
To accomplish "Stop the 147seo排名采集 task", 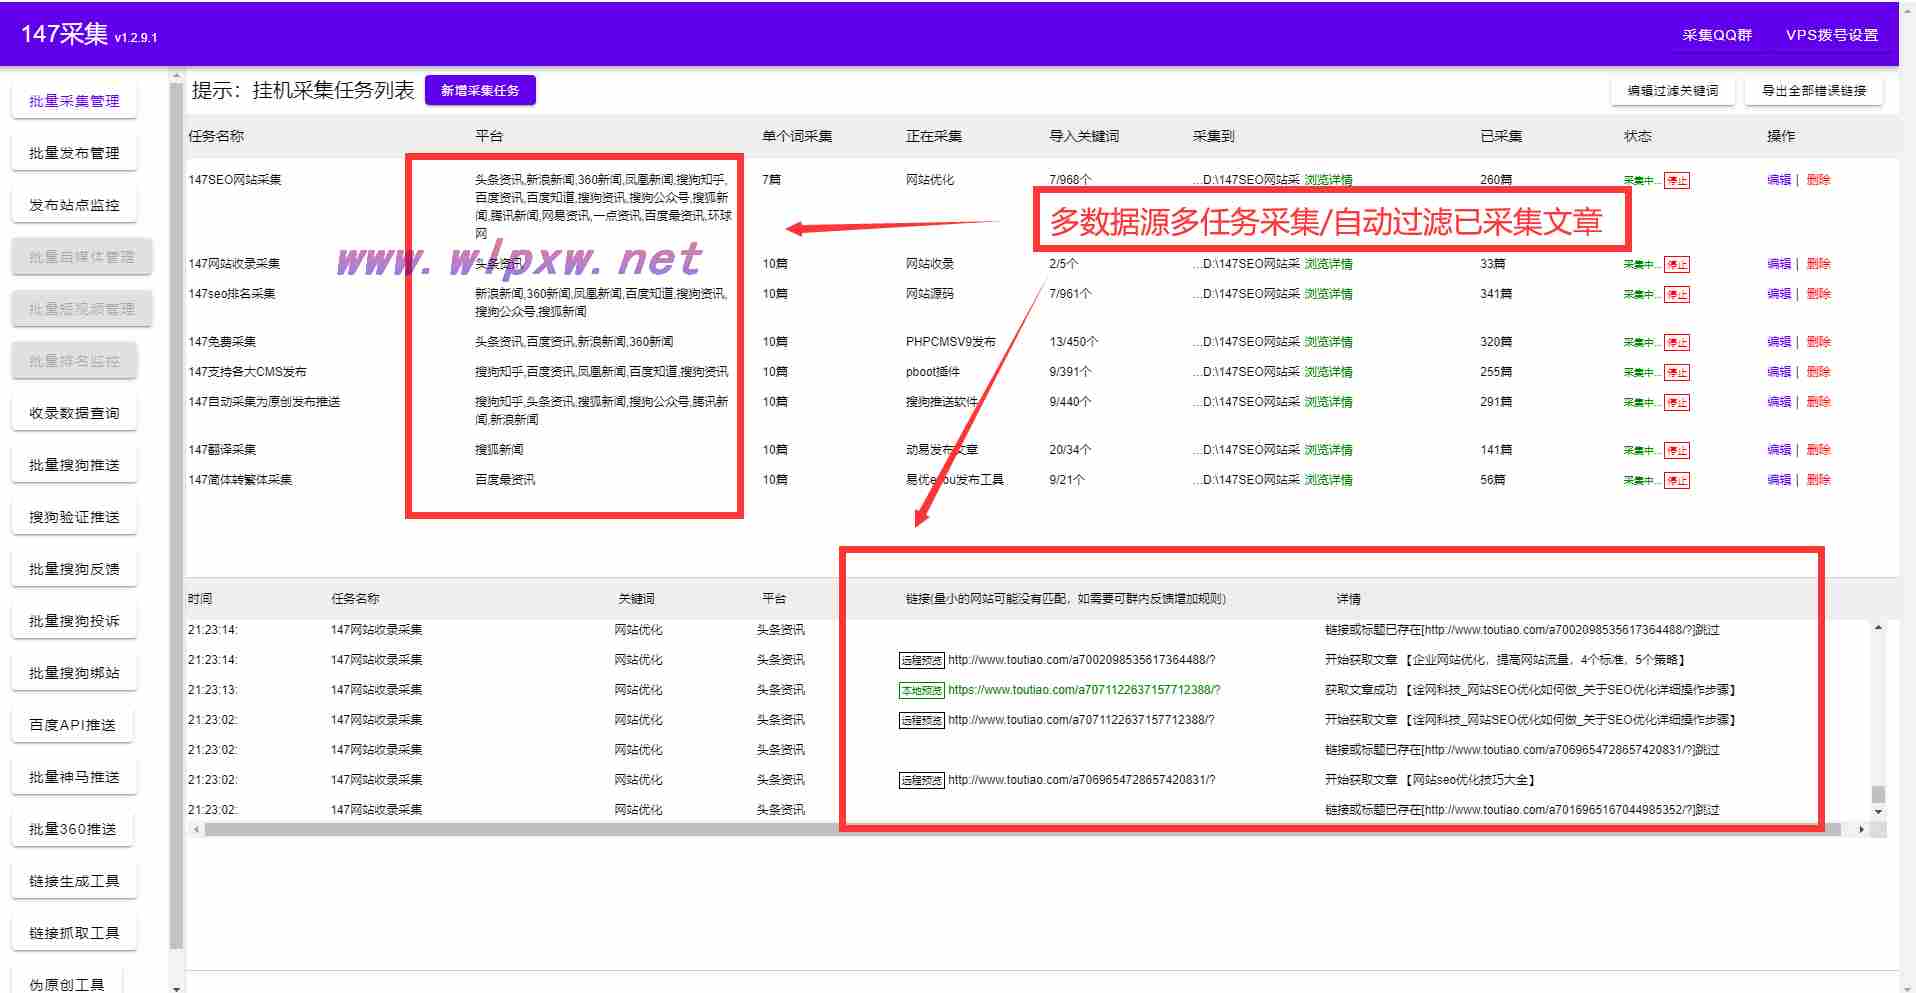I will 1677,295.
